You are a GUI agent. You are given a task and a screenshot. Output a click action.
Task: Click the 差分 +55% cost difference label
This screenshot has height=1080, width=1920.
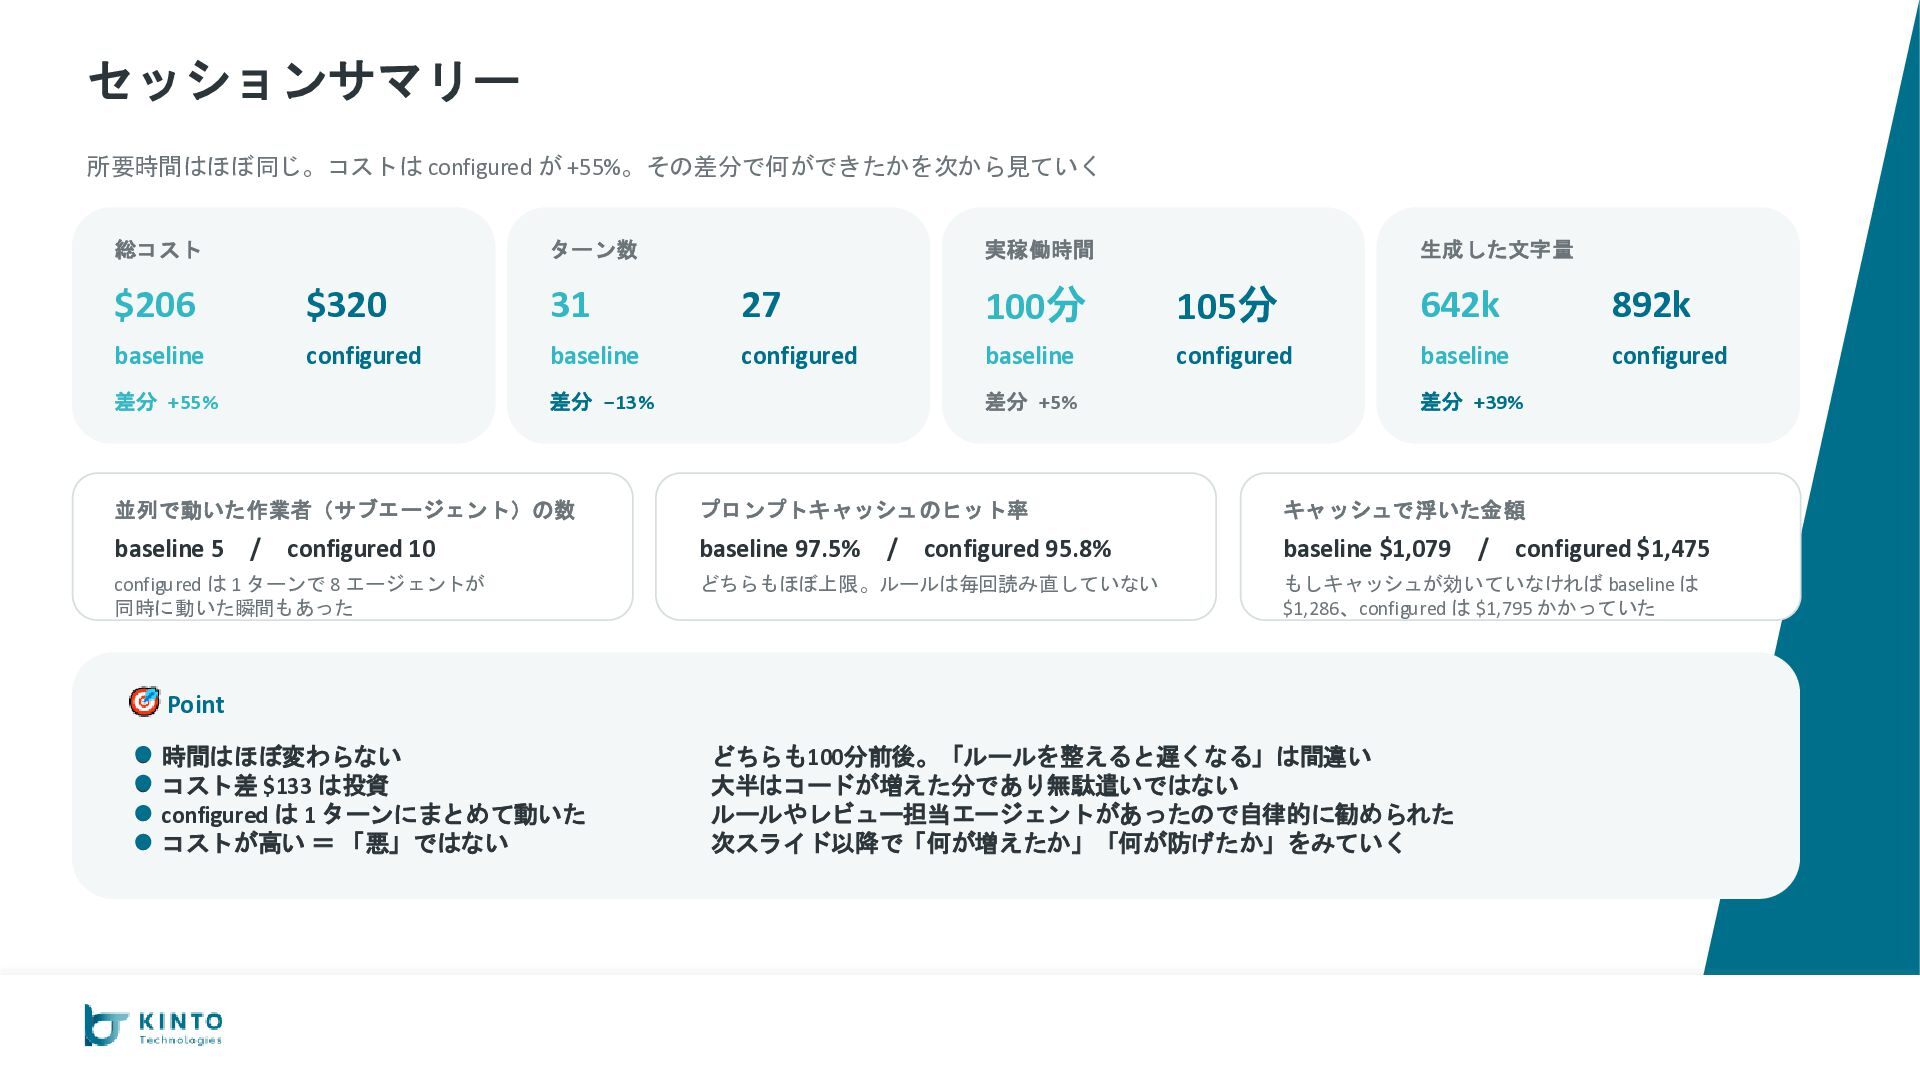point(166,402)
